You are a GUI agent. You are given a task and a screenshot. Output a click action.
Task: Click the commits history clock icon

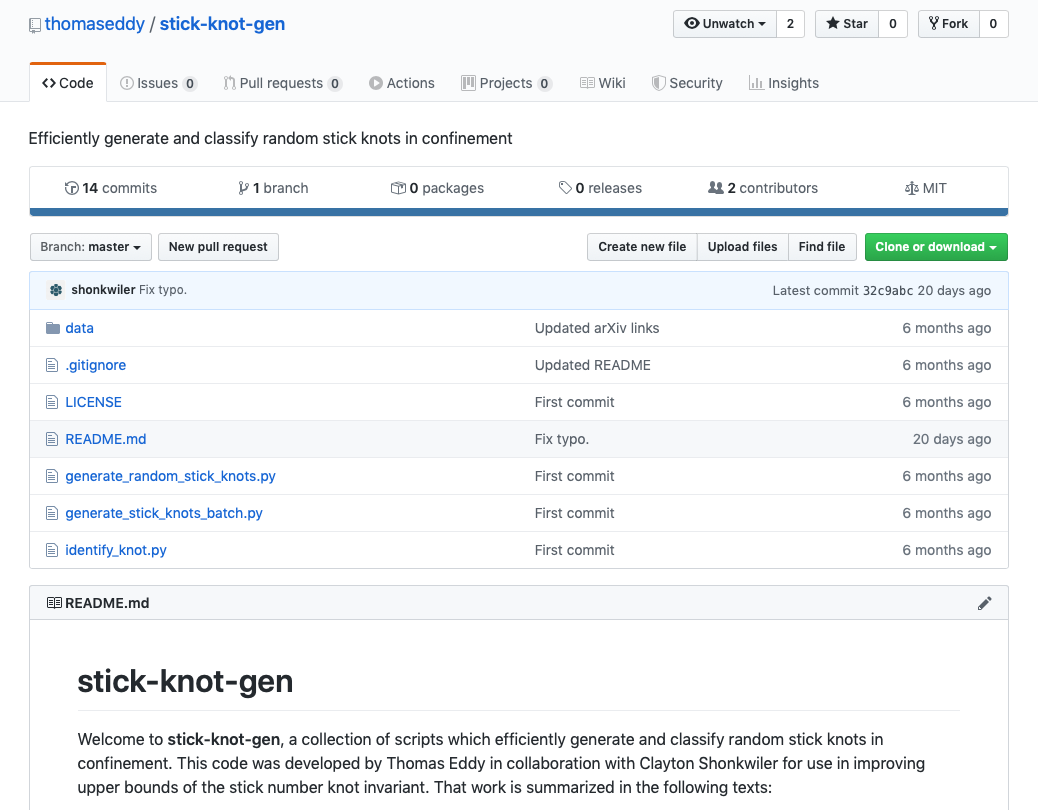[71, 188]
